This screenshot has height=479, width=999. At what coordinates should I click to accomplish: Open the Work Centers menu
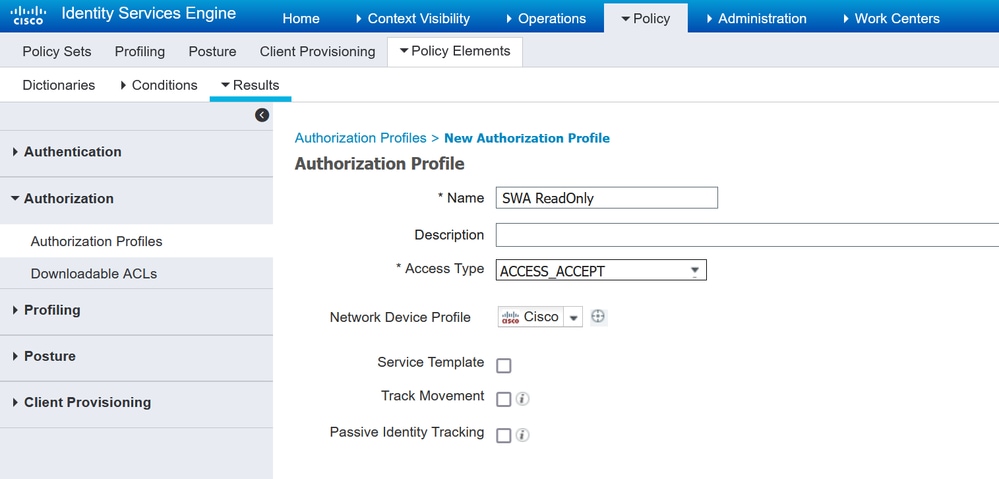[x=891, y=18]
